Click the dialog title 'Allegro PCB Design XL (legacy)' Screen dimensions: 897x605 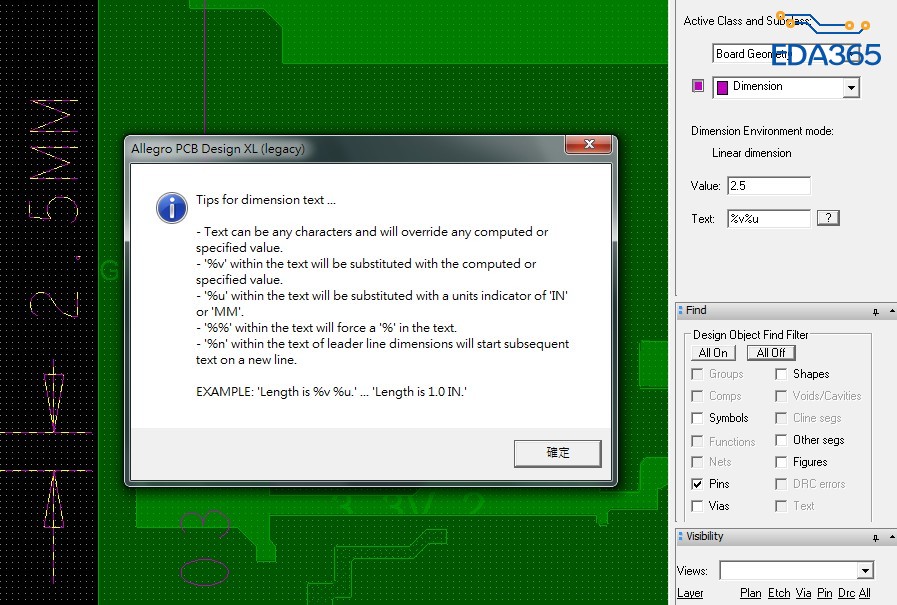point(218,149)
